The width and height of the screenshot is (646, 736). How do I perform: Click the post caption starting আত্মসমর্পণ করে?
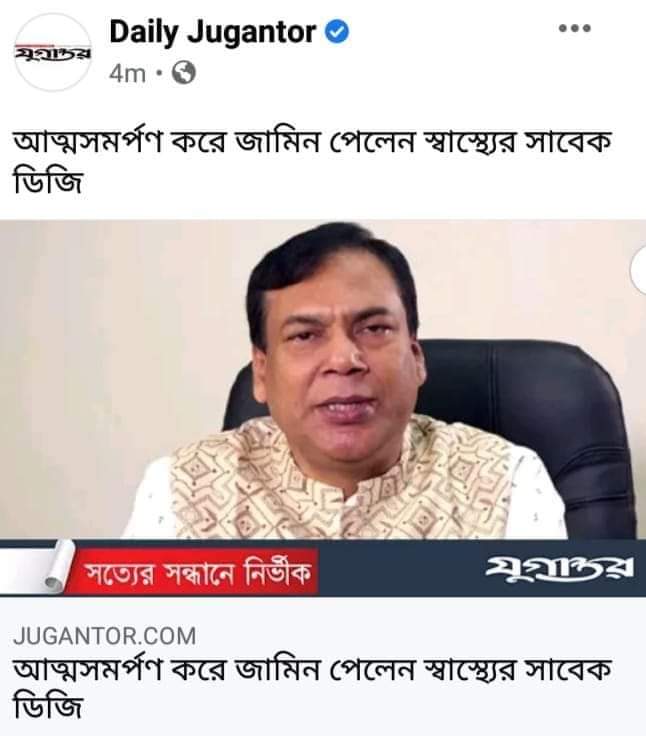tap(313, 161)
